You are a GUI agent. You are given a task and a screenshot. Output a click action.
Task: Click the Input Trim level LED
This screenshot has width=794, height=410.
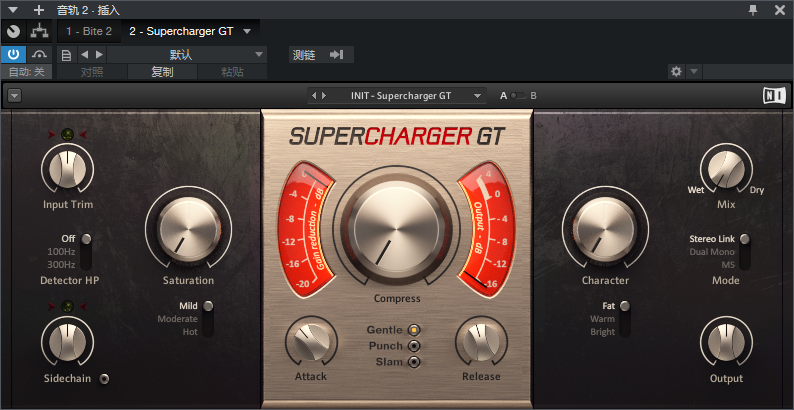(67, 134)
